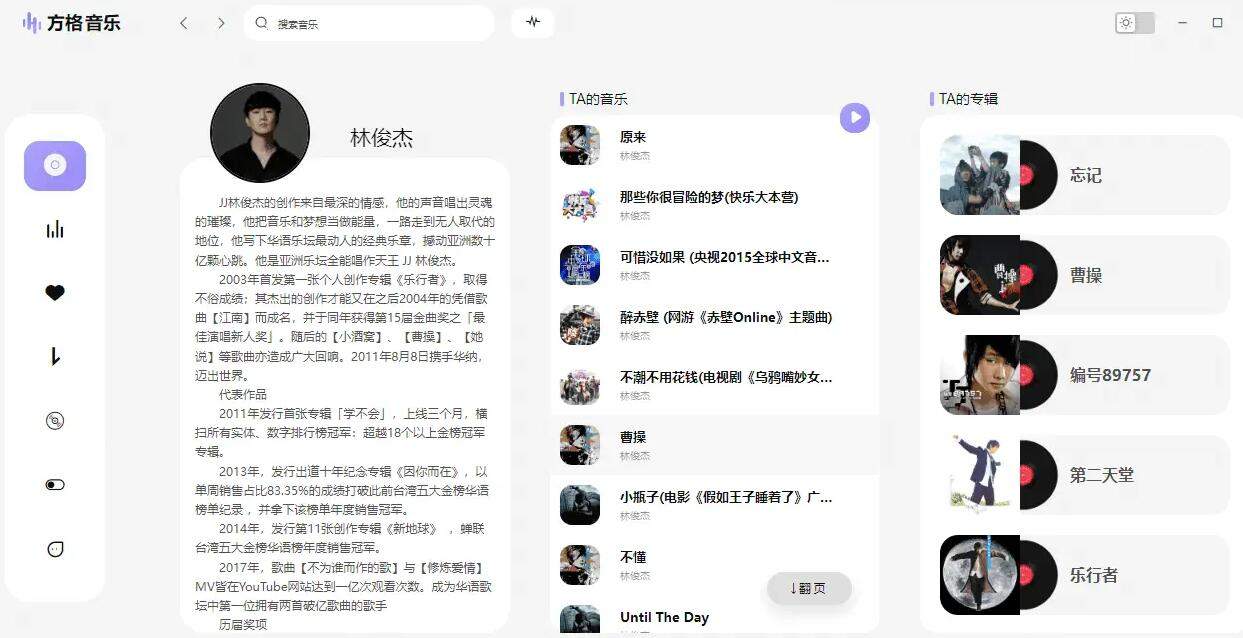Click the smiley face sidebar icon

[55, 549]
